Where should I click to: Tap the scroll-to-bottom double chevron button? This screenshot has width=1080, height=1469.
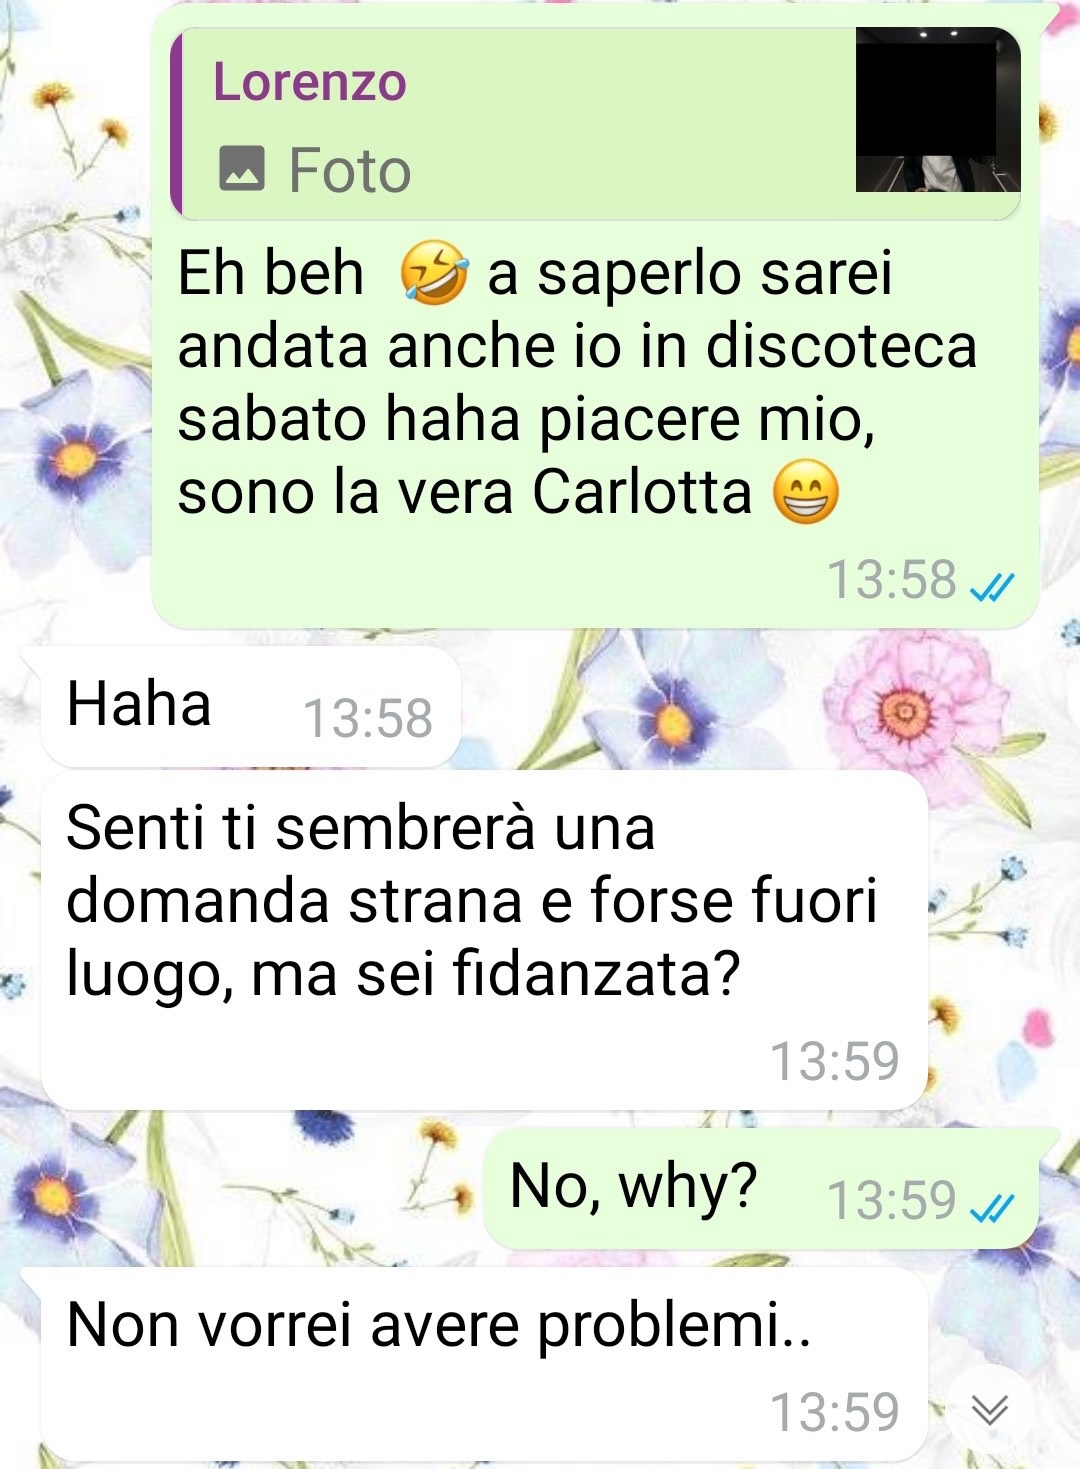point(990,1410)
